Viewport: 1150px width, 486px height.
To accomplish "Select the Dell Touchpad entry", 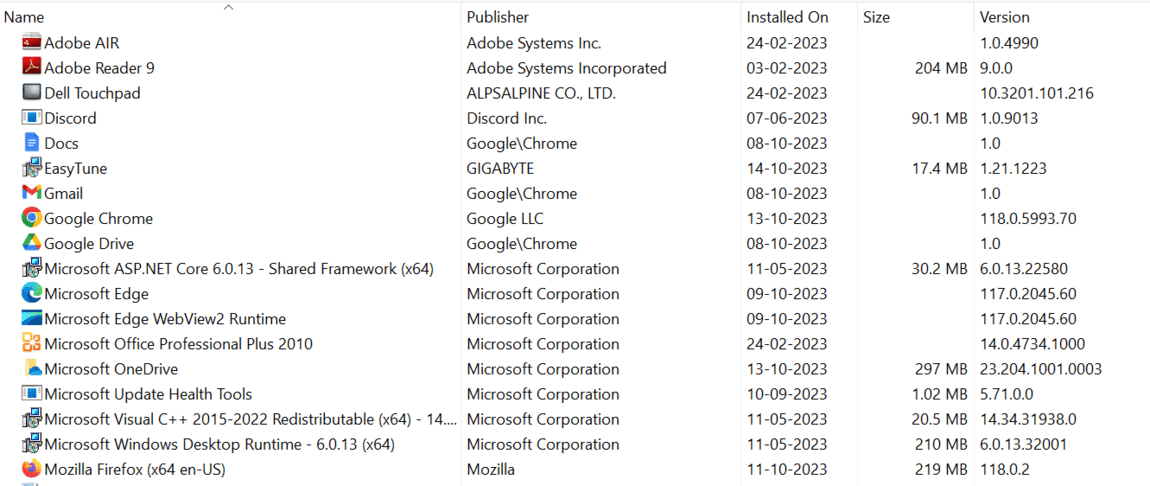I will coord(575,93).
